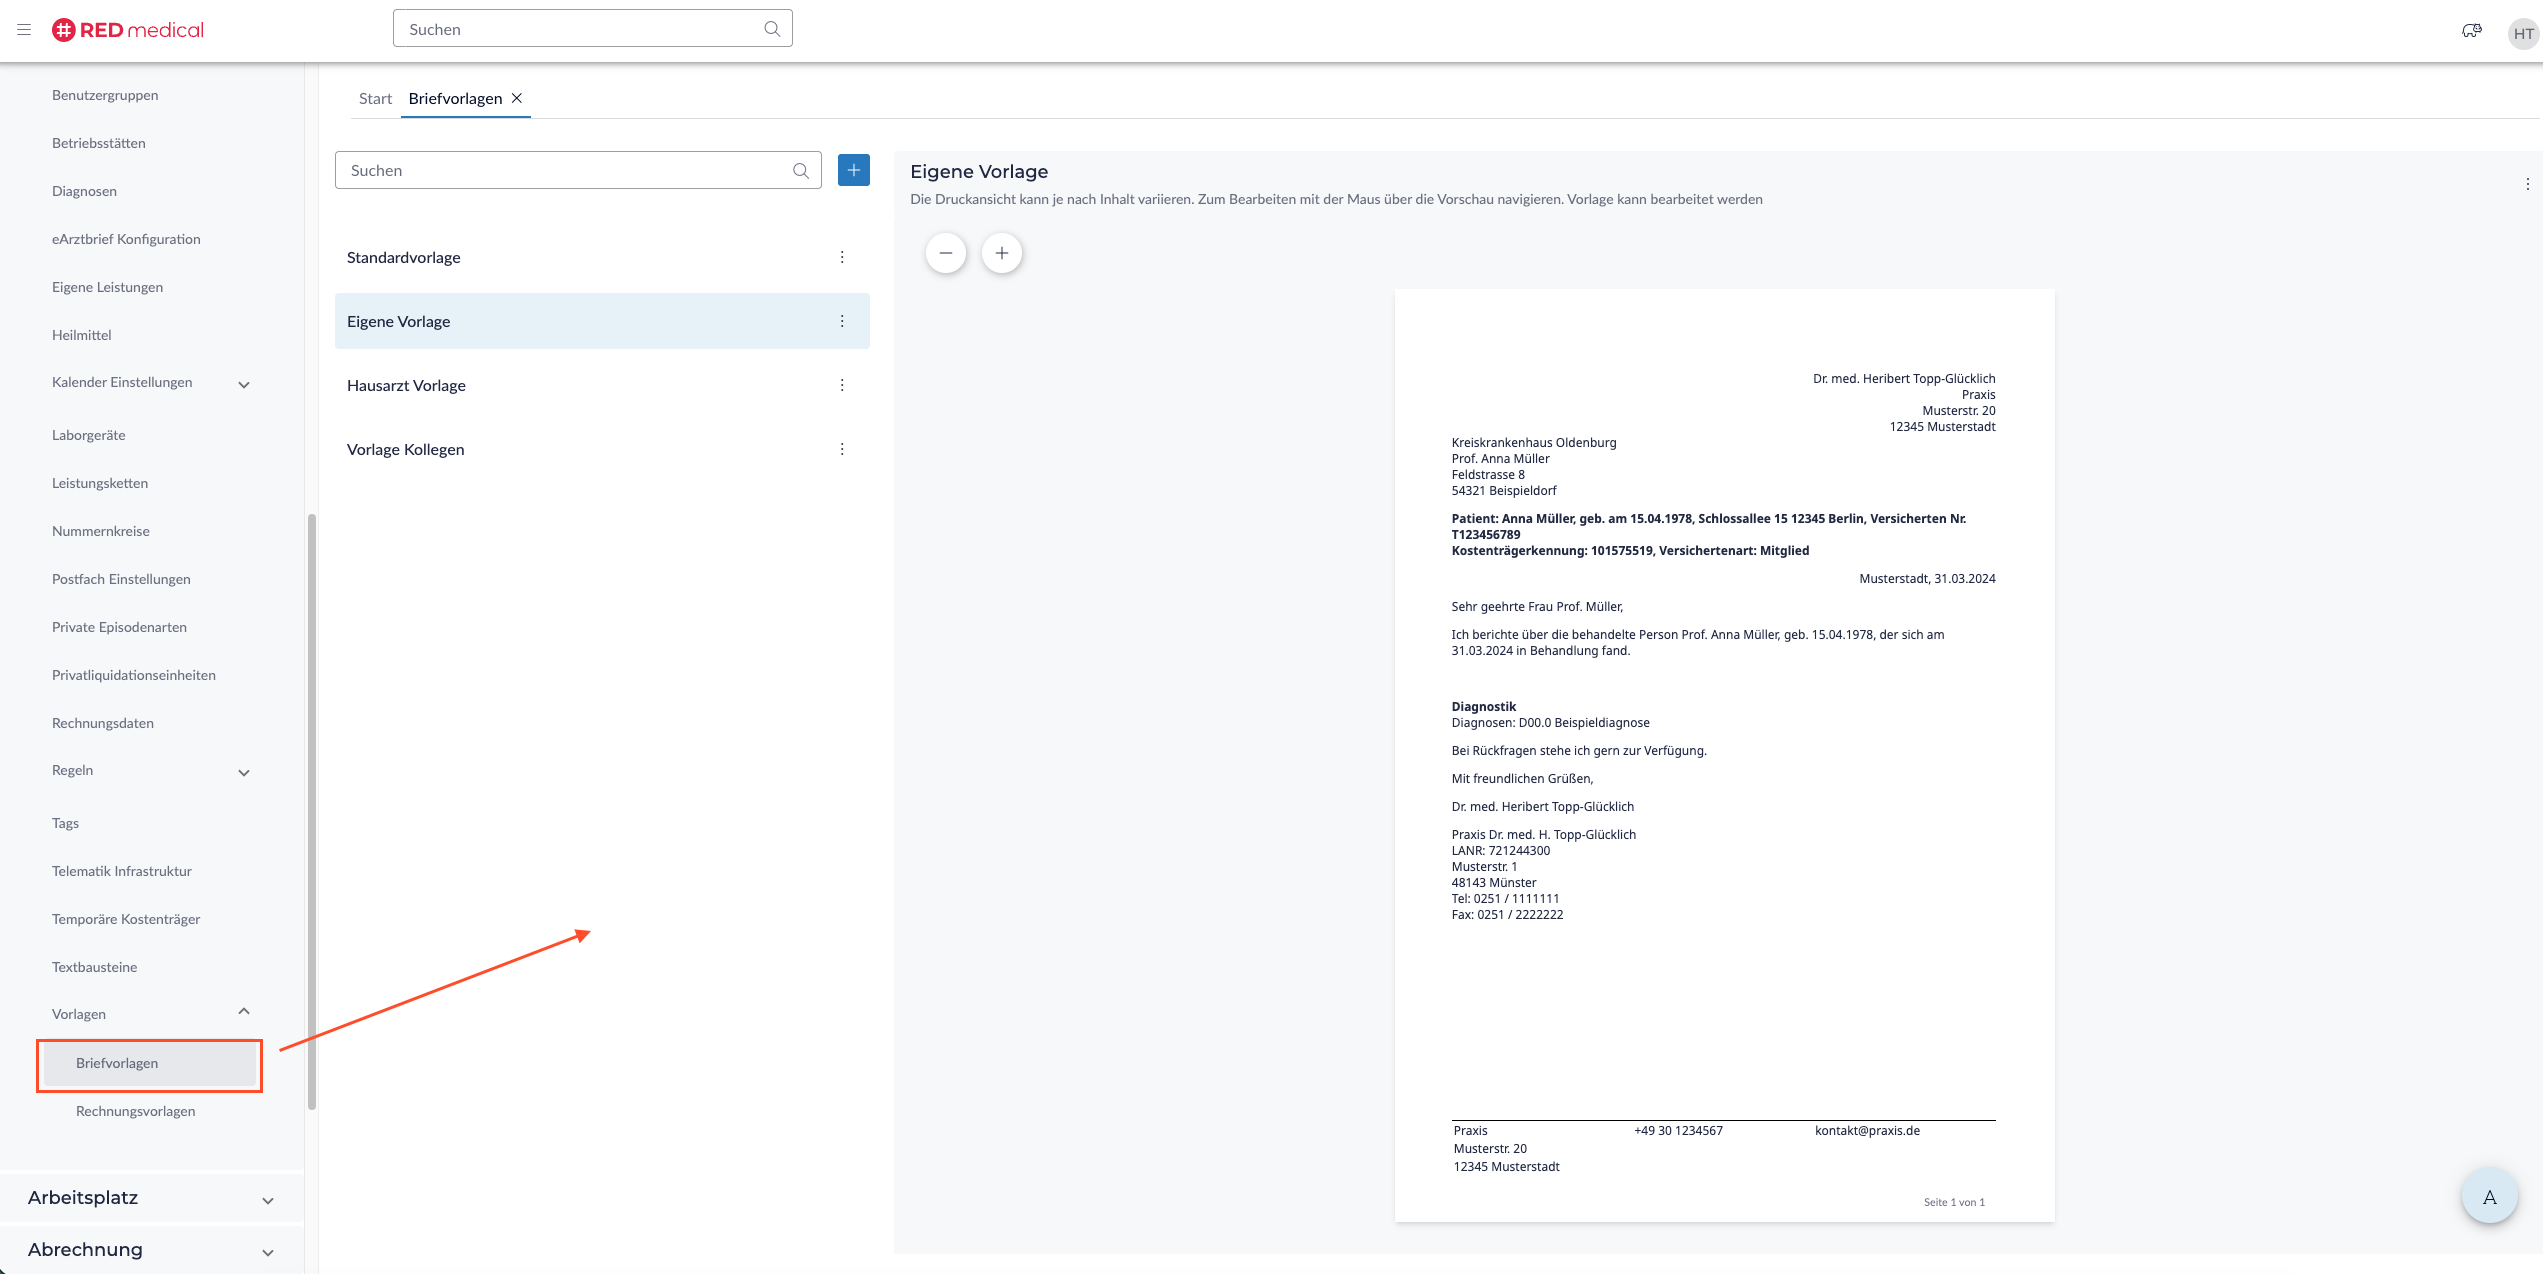Click the template list search field
Screen dimensions: 2543x1274
[x=565, y=170]
